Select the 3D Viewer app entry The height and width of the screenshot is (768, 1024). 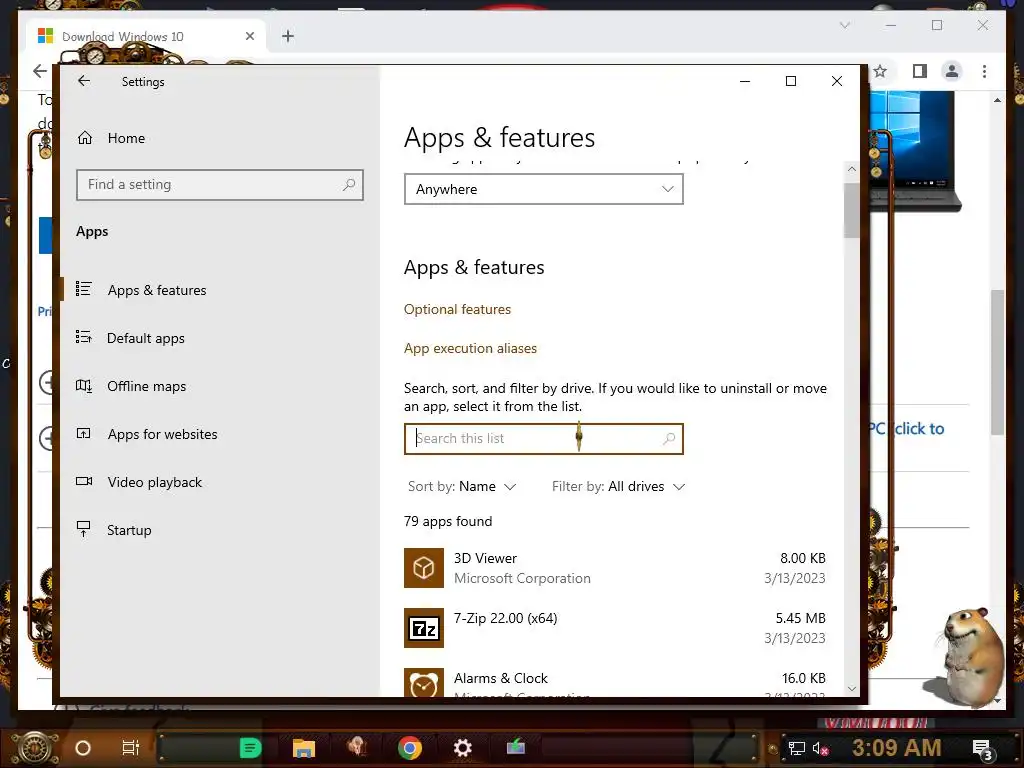click(x=615, y=568)
